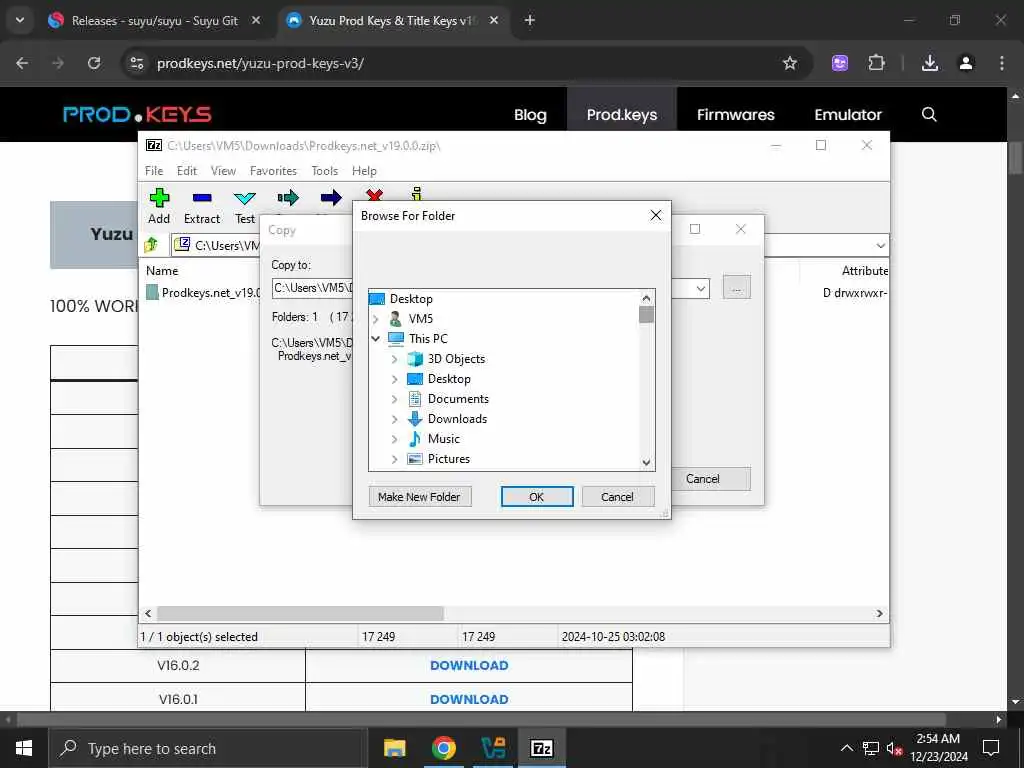Click the Add icon in 7-Zip toolbar
The height and width of the screenshot is (768, 1024).
159,198
